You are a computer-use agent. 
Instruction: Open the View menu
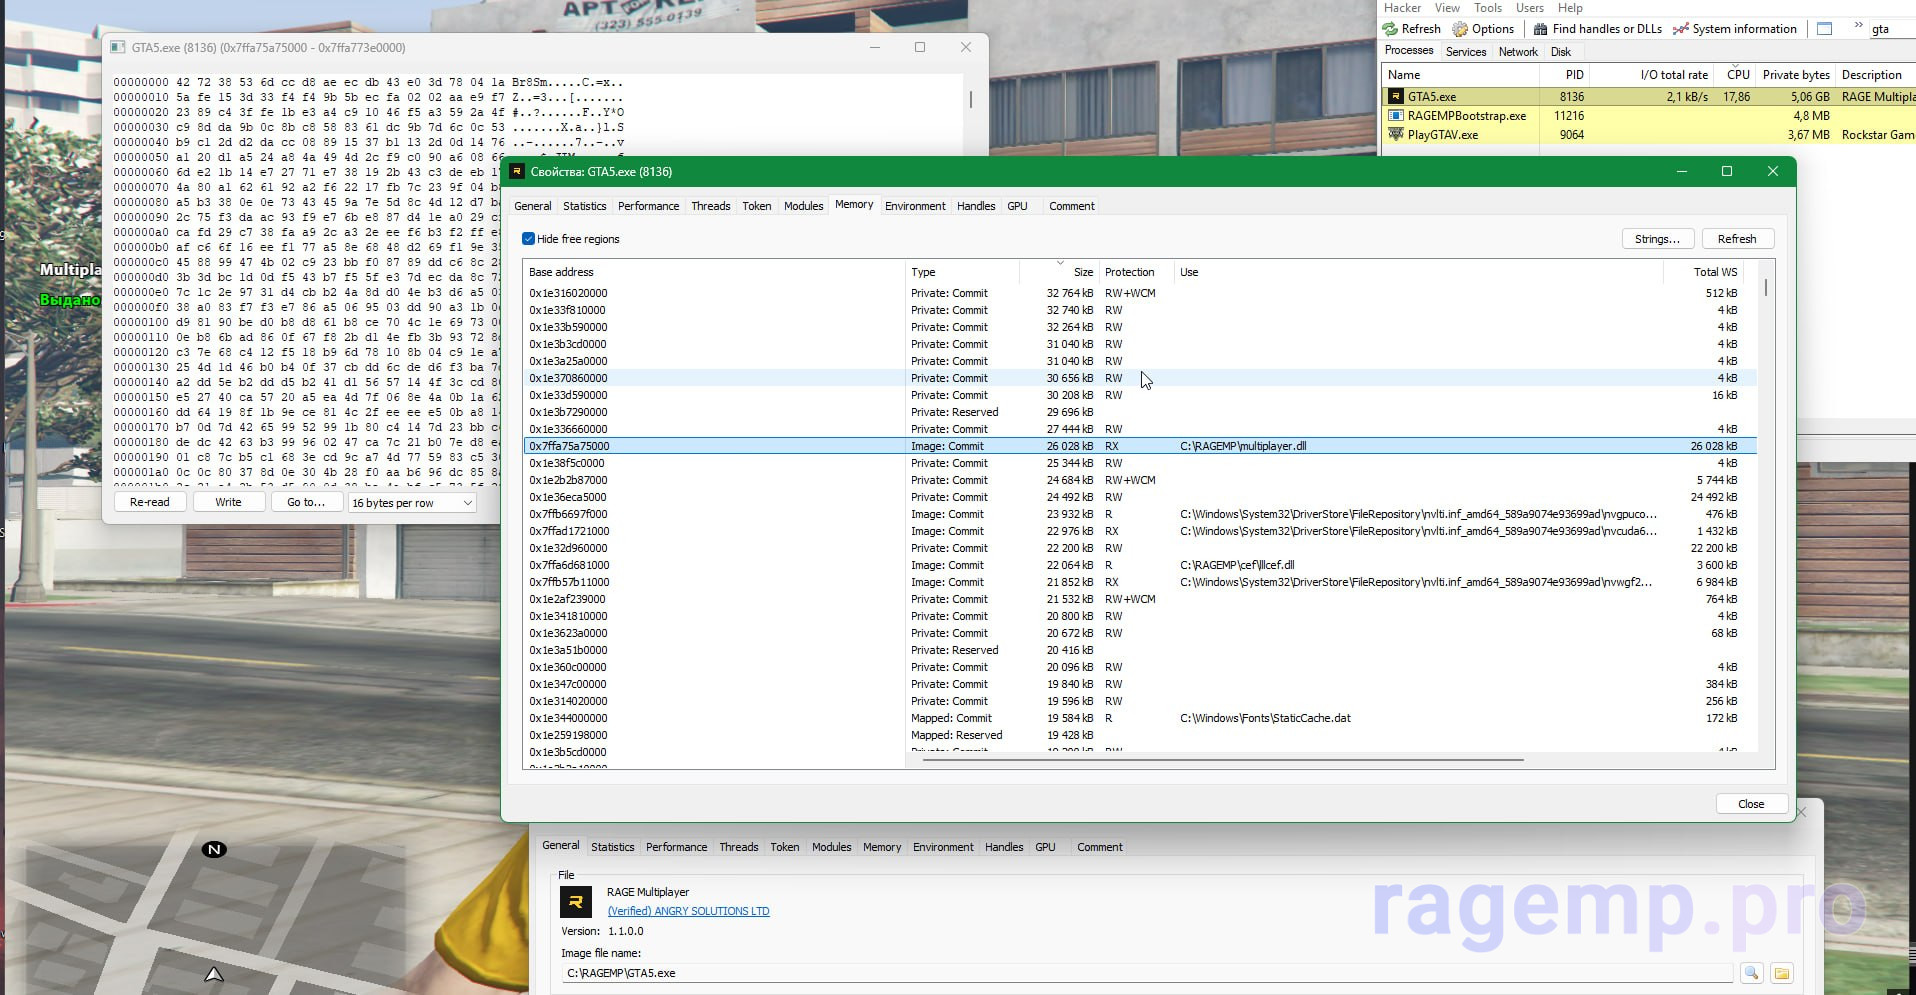pyautogui.click(x=1447, y=8)
